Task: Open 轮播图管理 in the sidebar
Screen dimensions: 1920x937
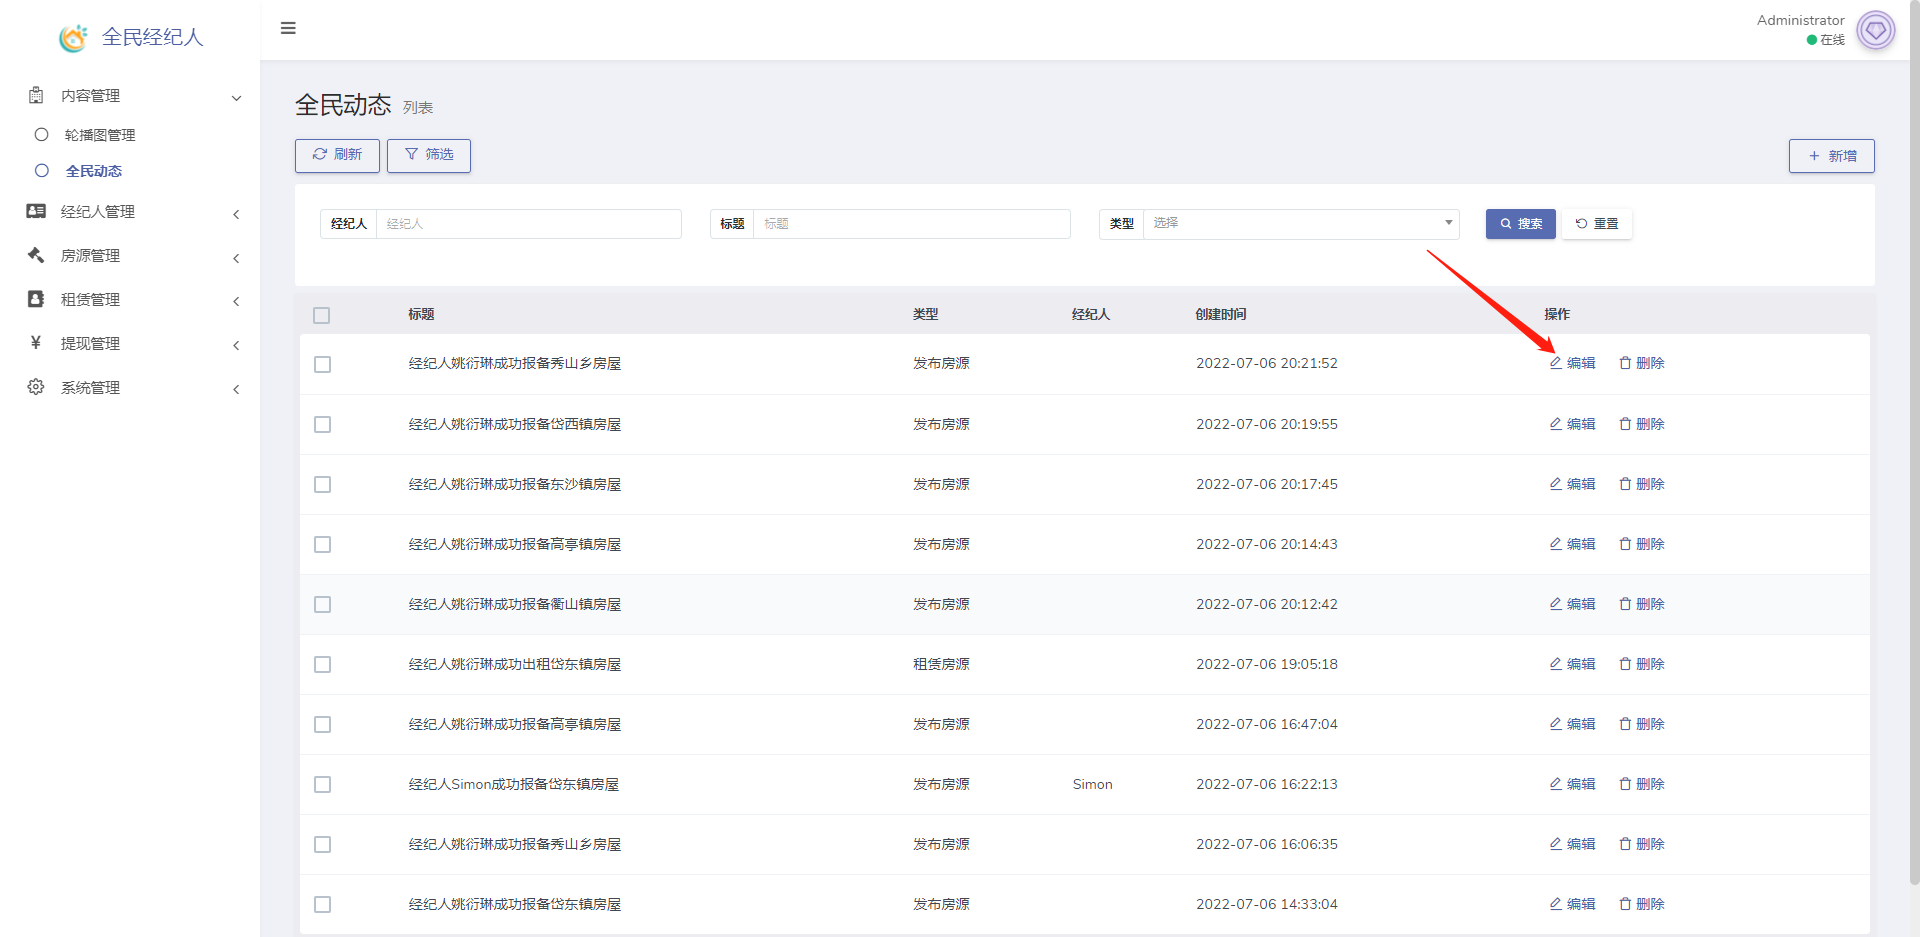Action: coord(100,135)
